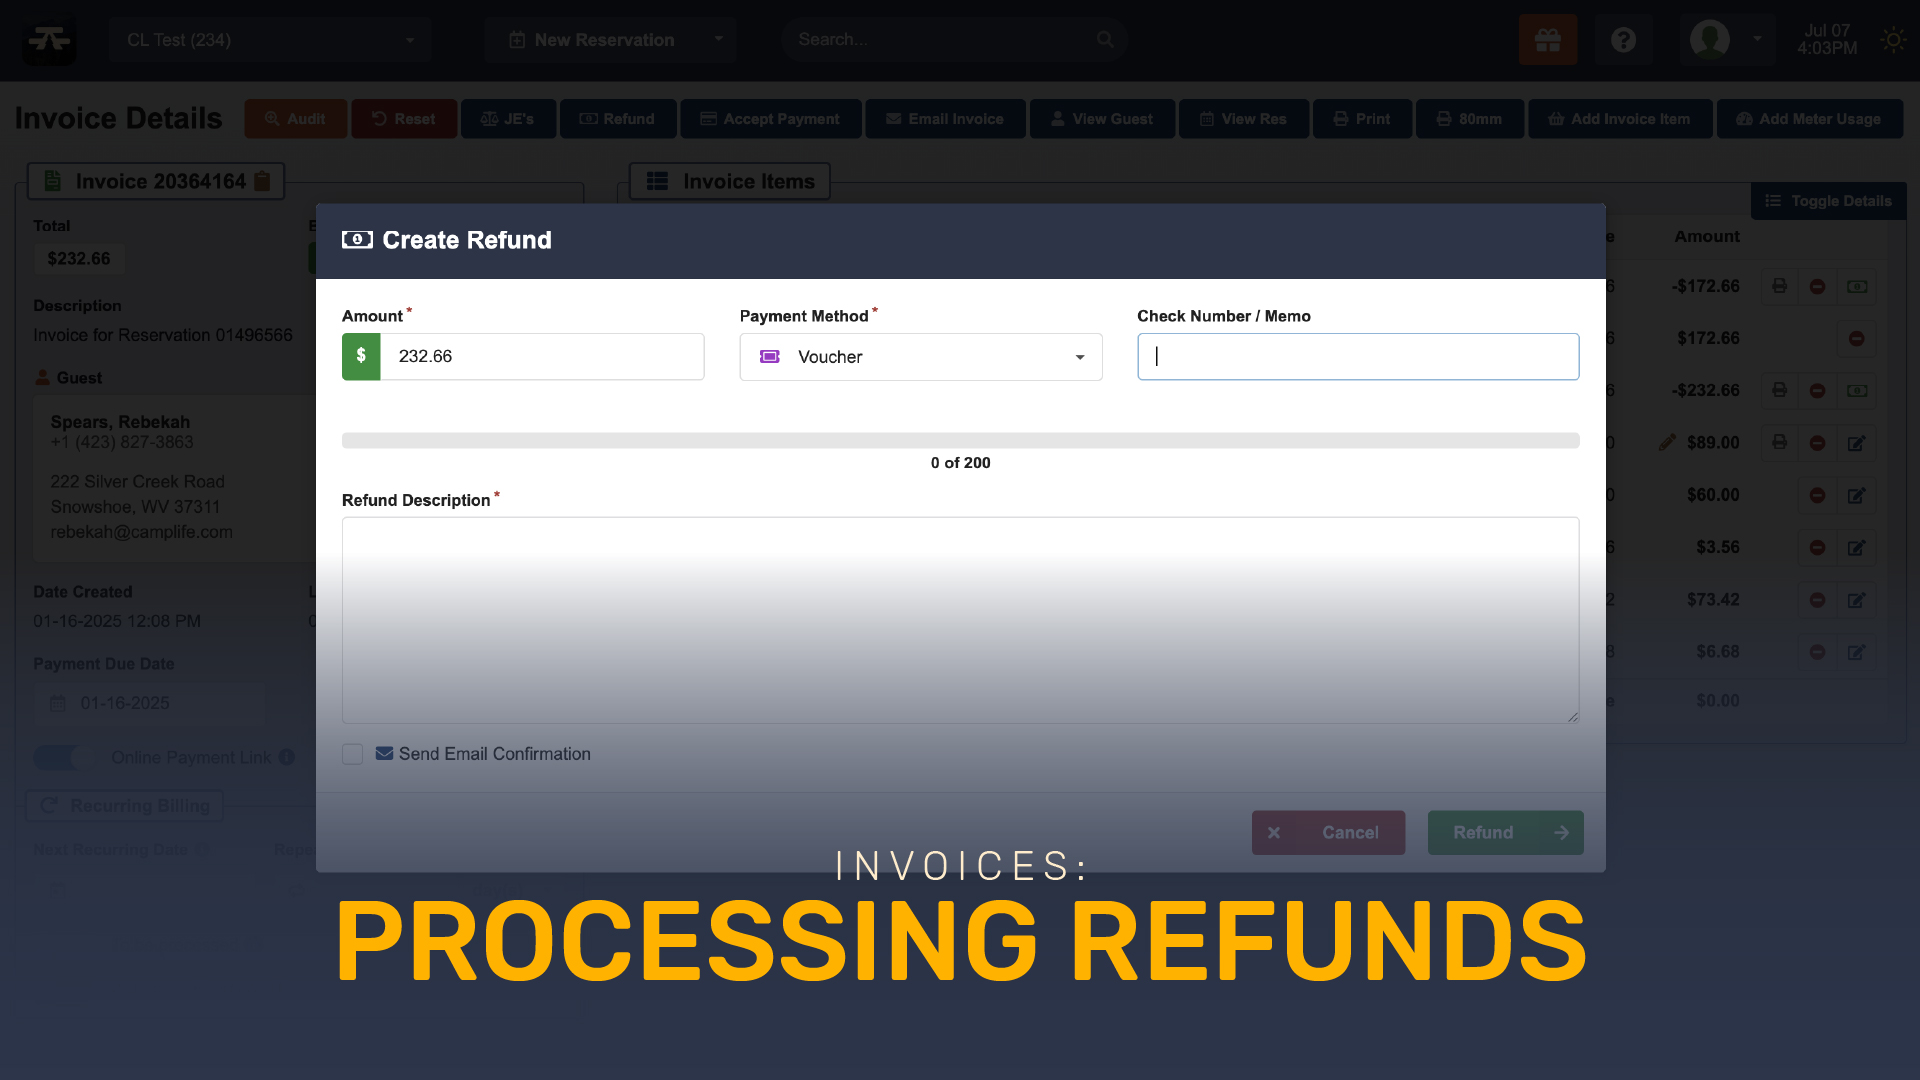1920x1080 pixels.
Task: Switch to the Invoice Items tab
Action: pyautogui.click(x=729, y=181)
